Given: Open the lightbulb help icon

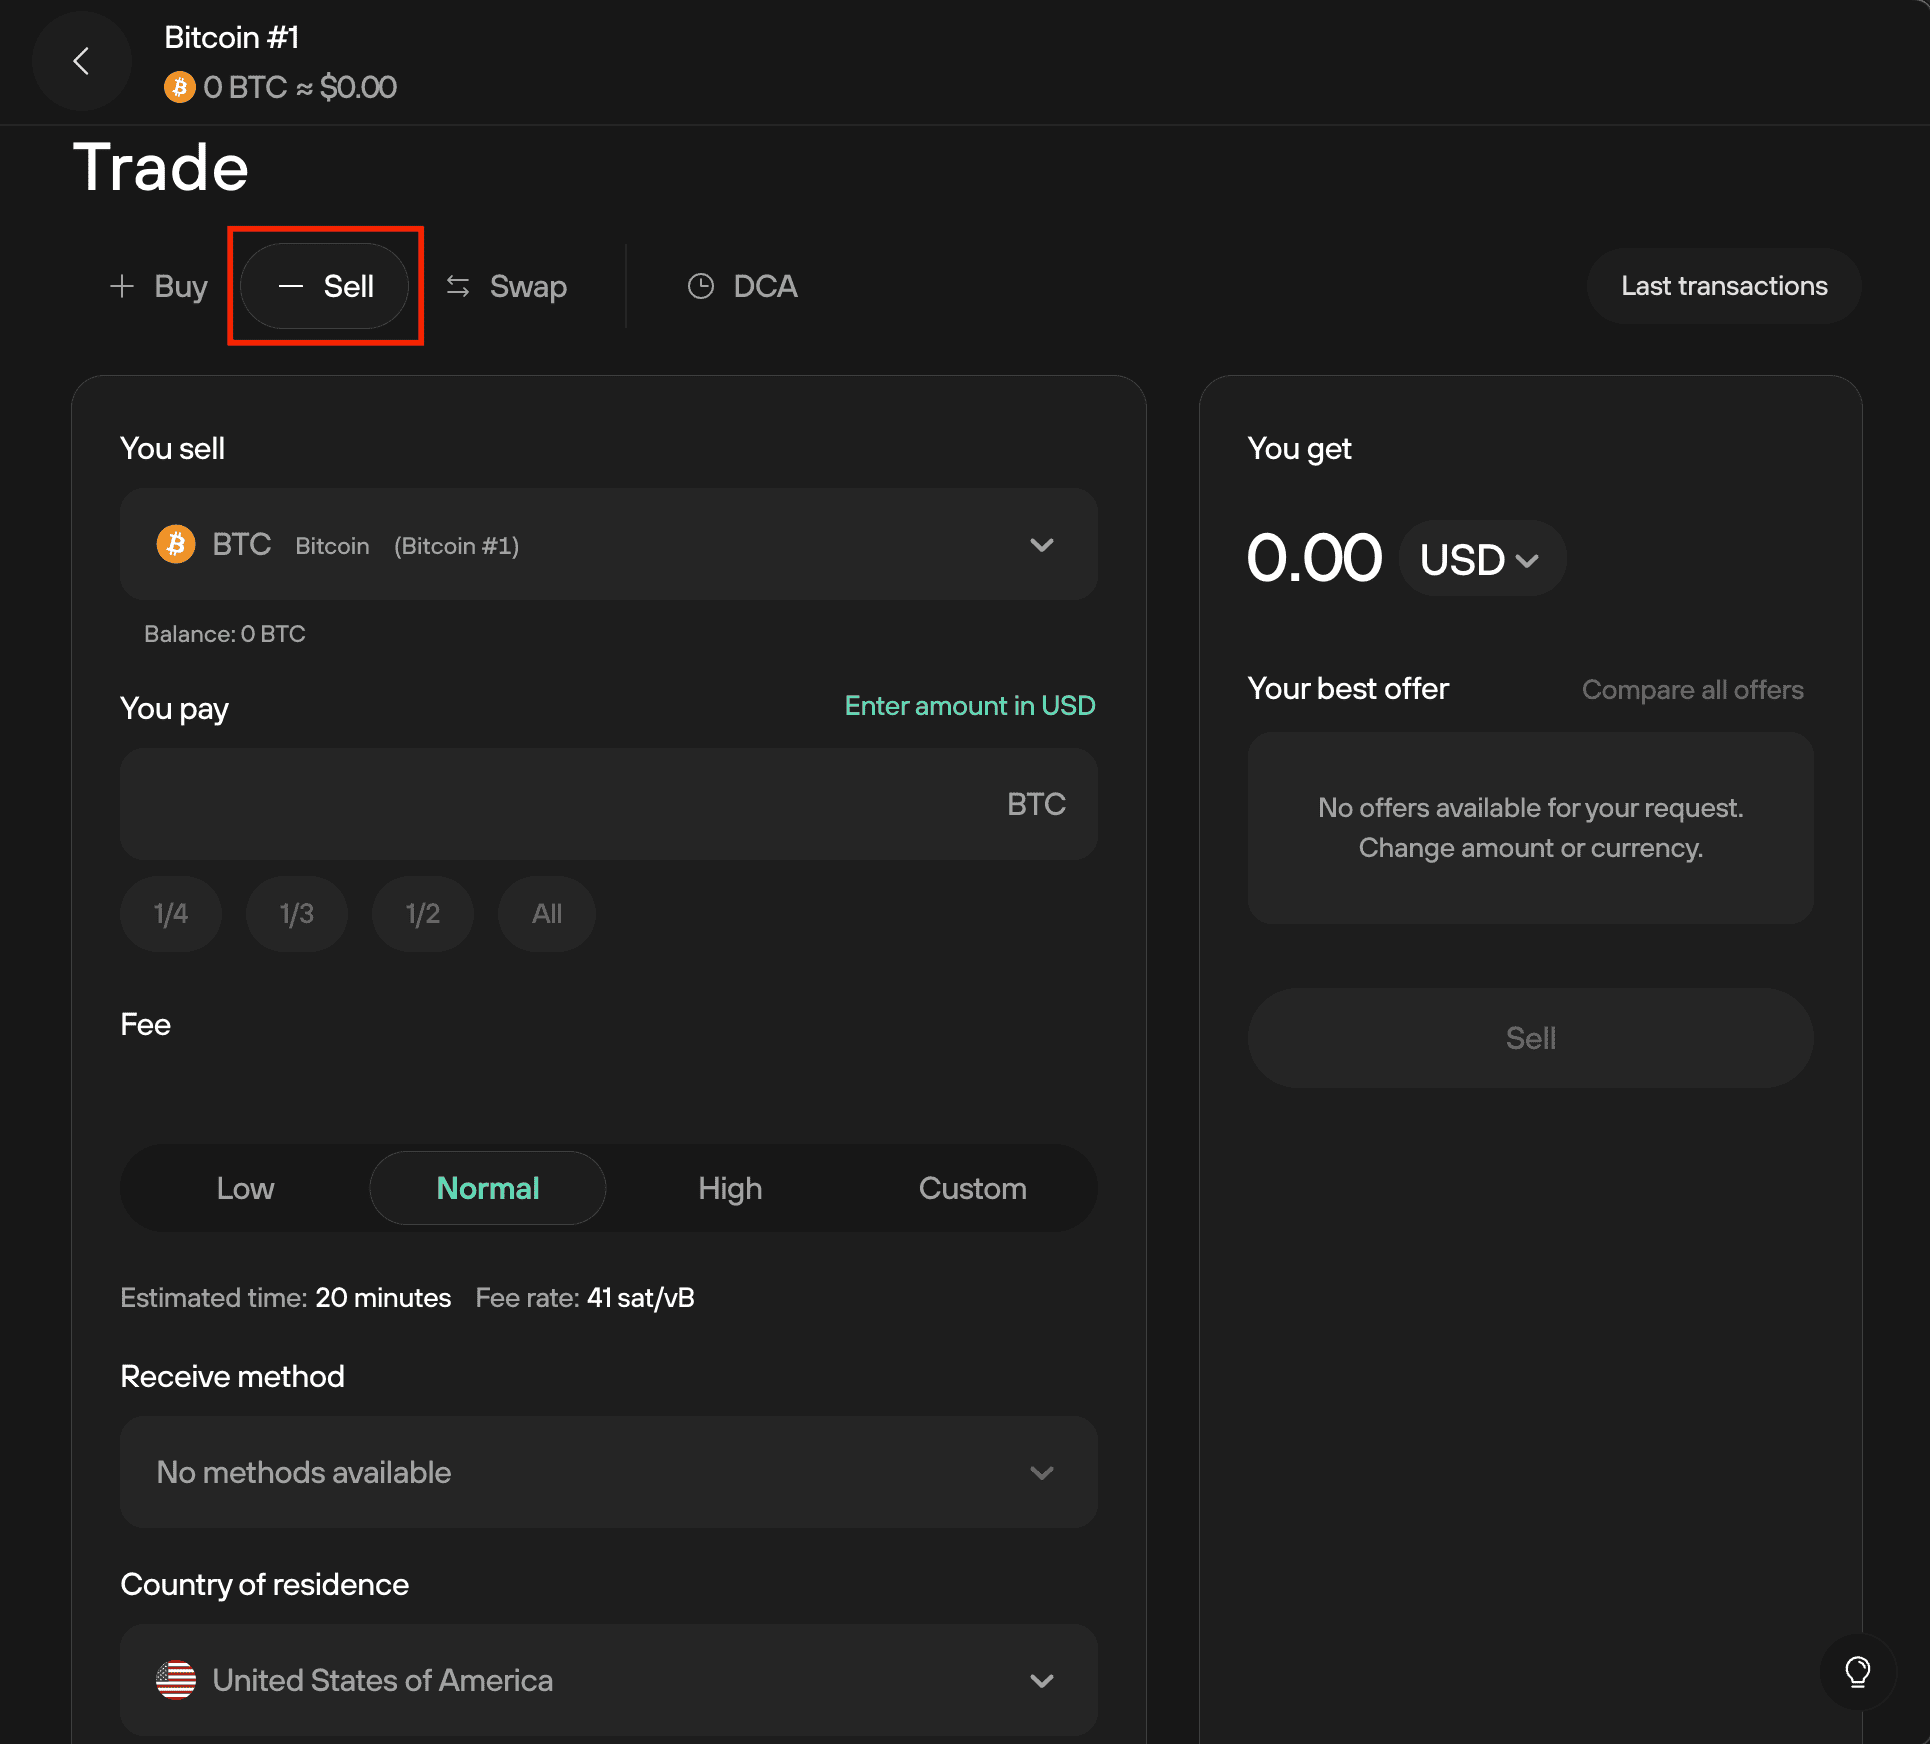Looking at the screenshot, I should tap(1857, 1671).
